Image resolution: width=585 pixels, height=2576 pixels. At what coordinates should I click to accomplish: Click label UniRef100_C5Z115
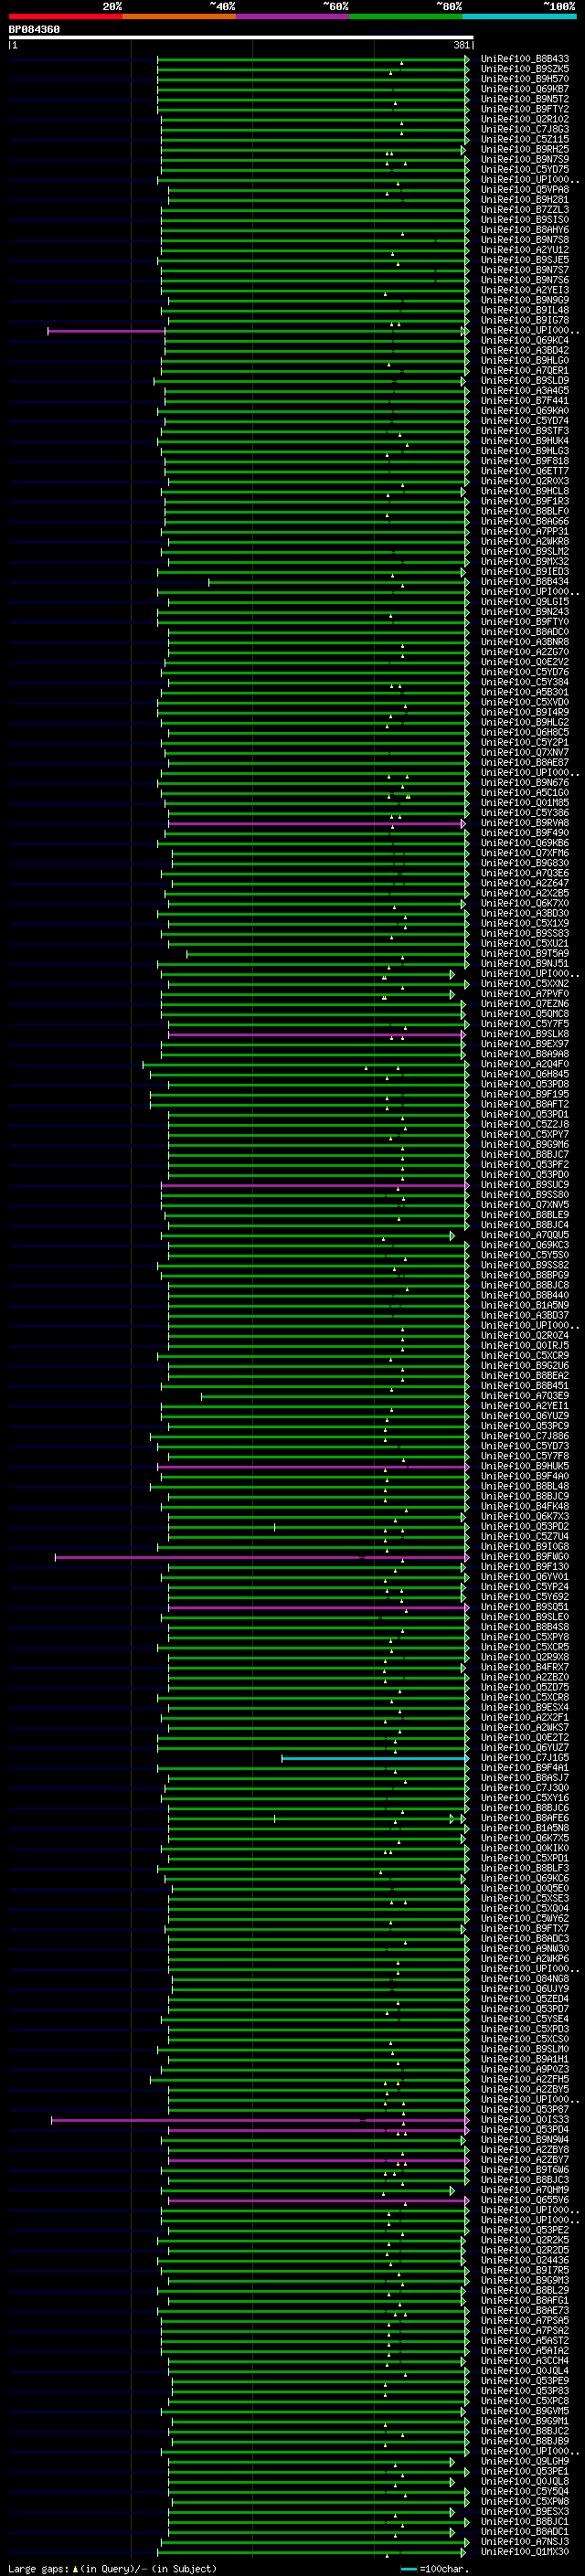(x=525, y=139)
